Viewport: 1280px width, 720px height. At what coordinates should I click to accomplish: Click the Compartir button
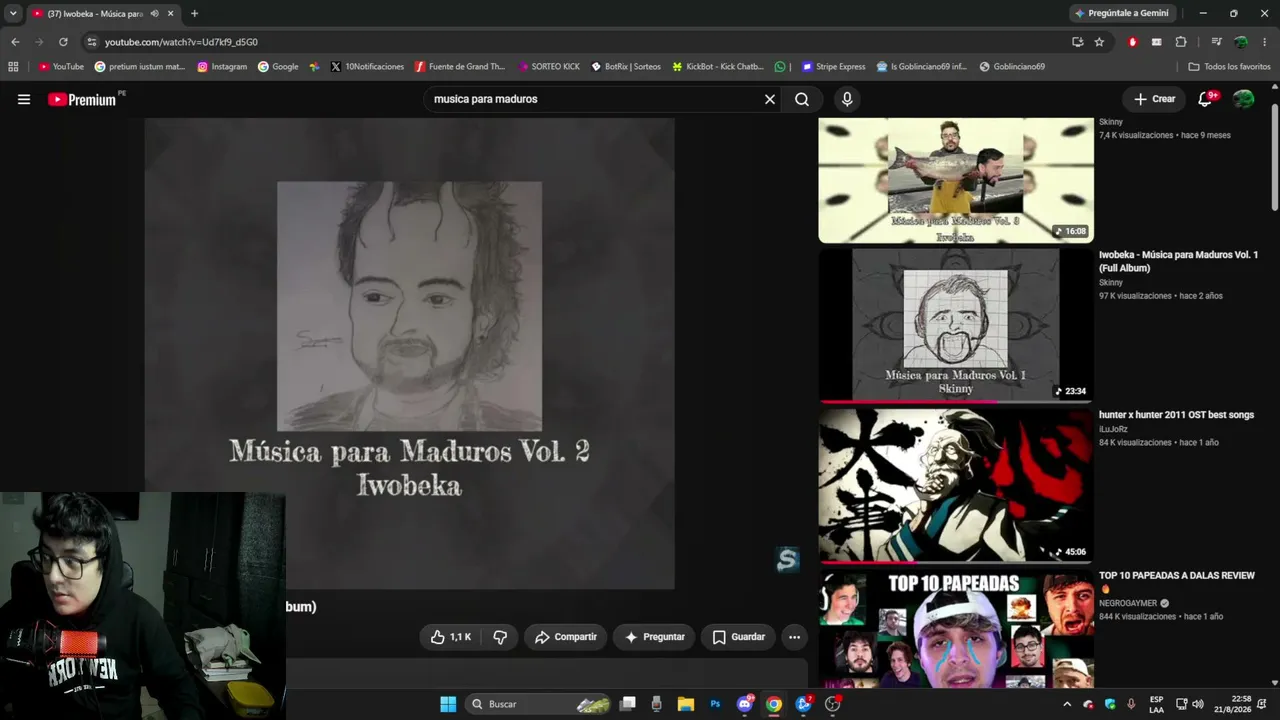click(566, 637)
